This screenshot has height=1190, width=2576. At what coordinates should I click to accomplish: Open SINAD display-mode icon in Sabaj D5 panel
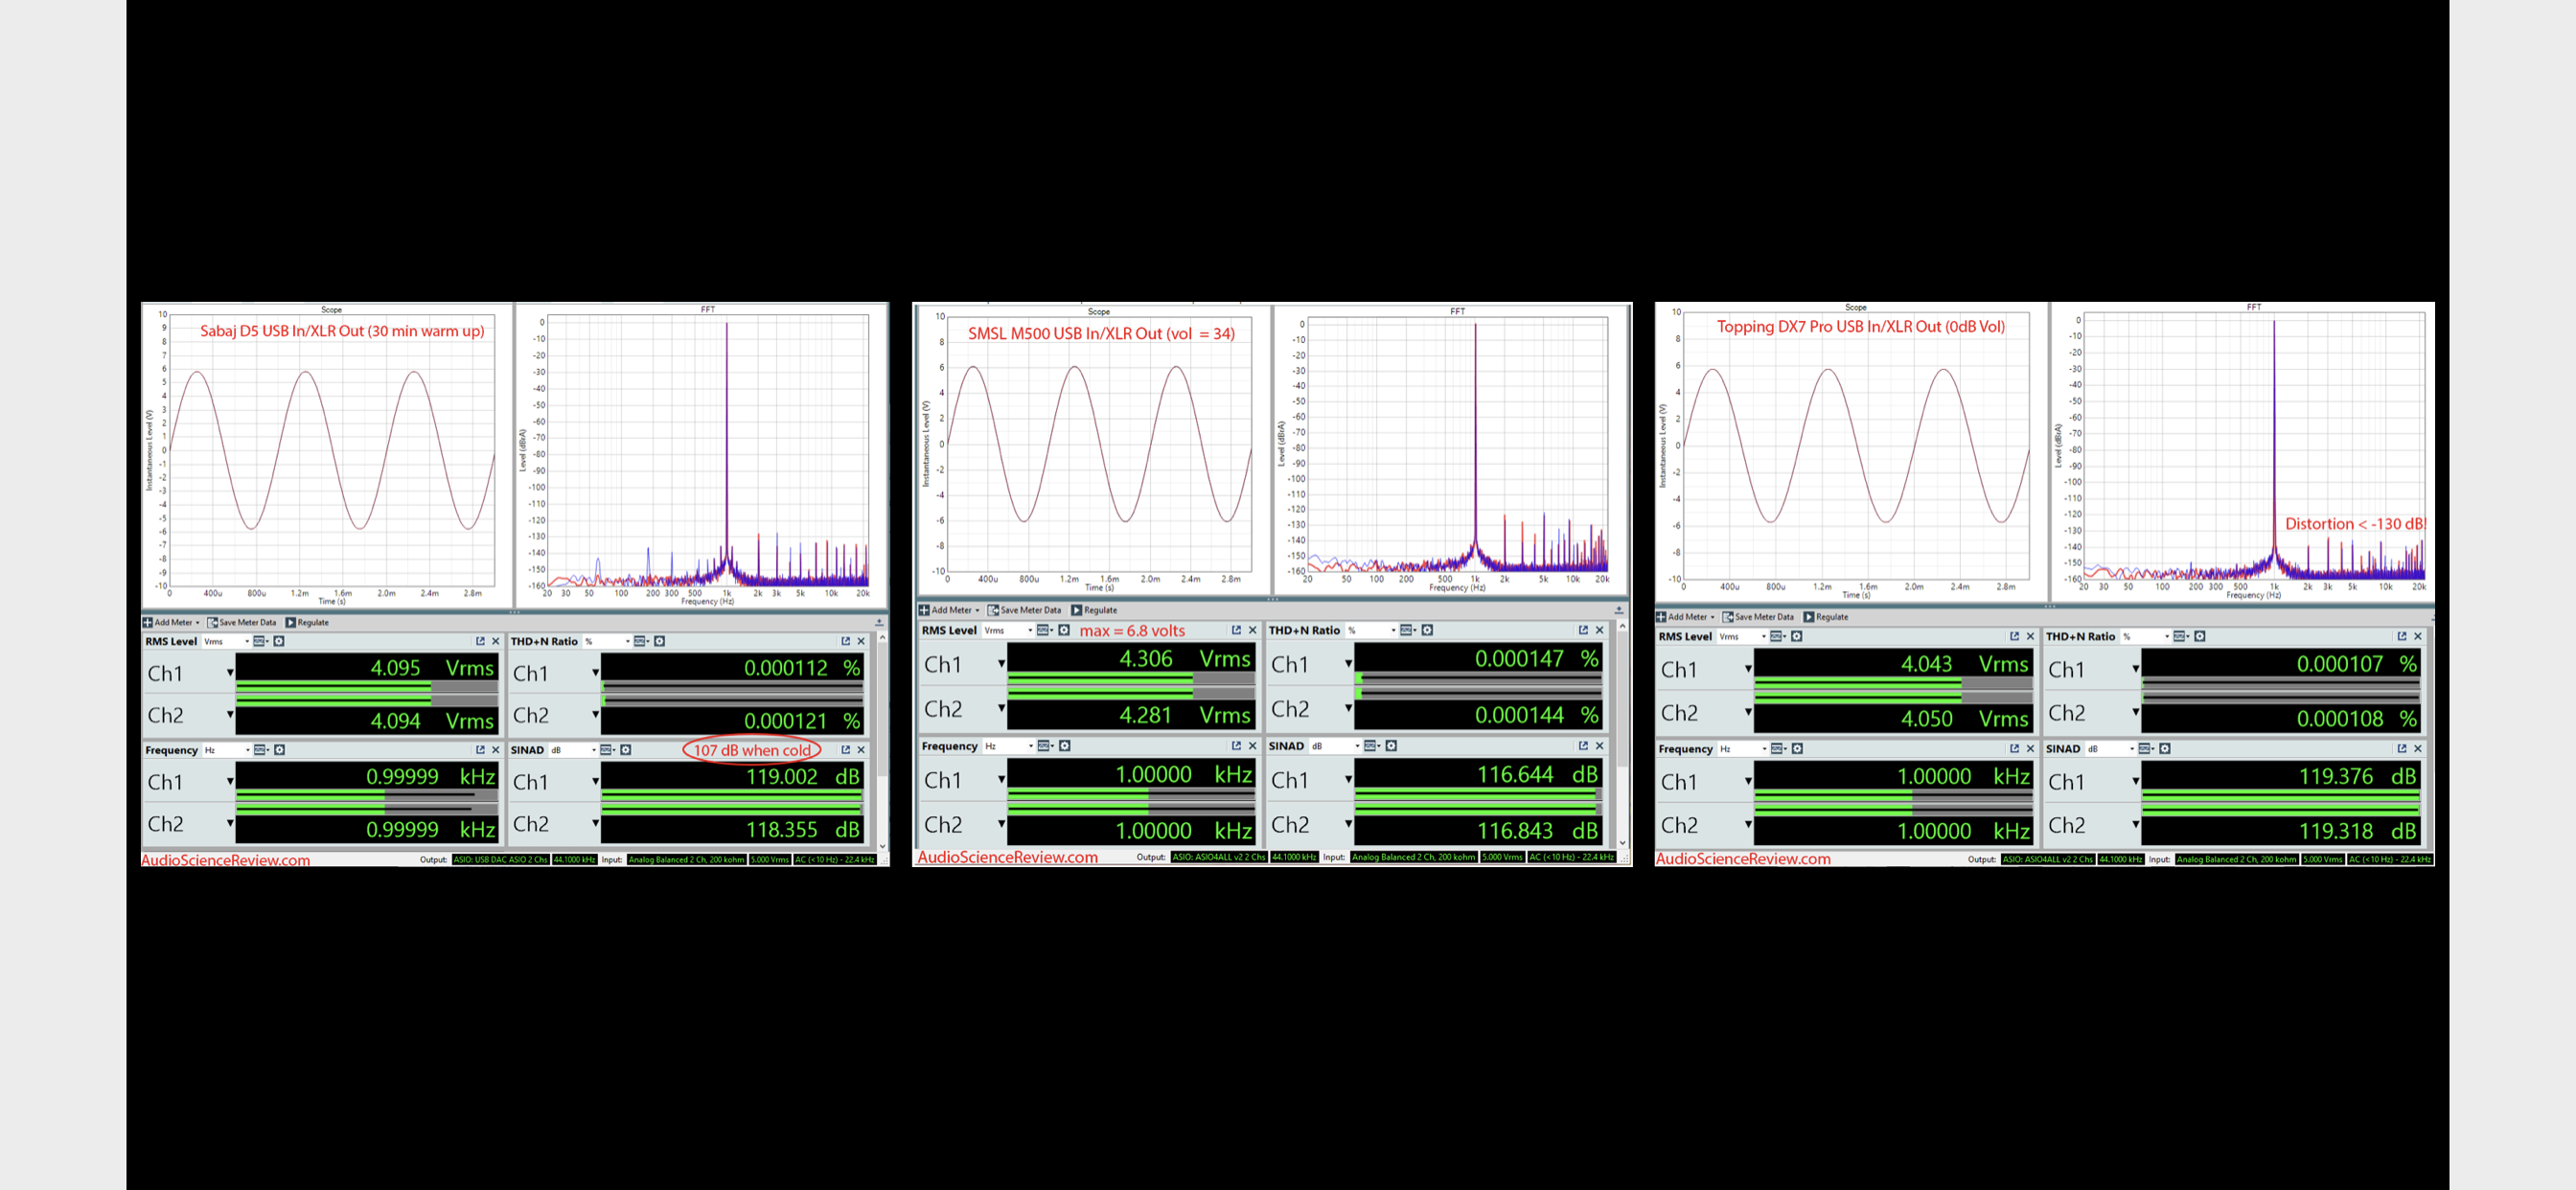point(607,750)
